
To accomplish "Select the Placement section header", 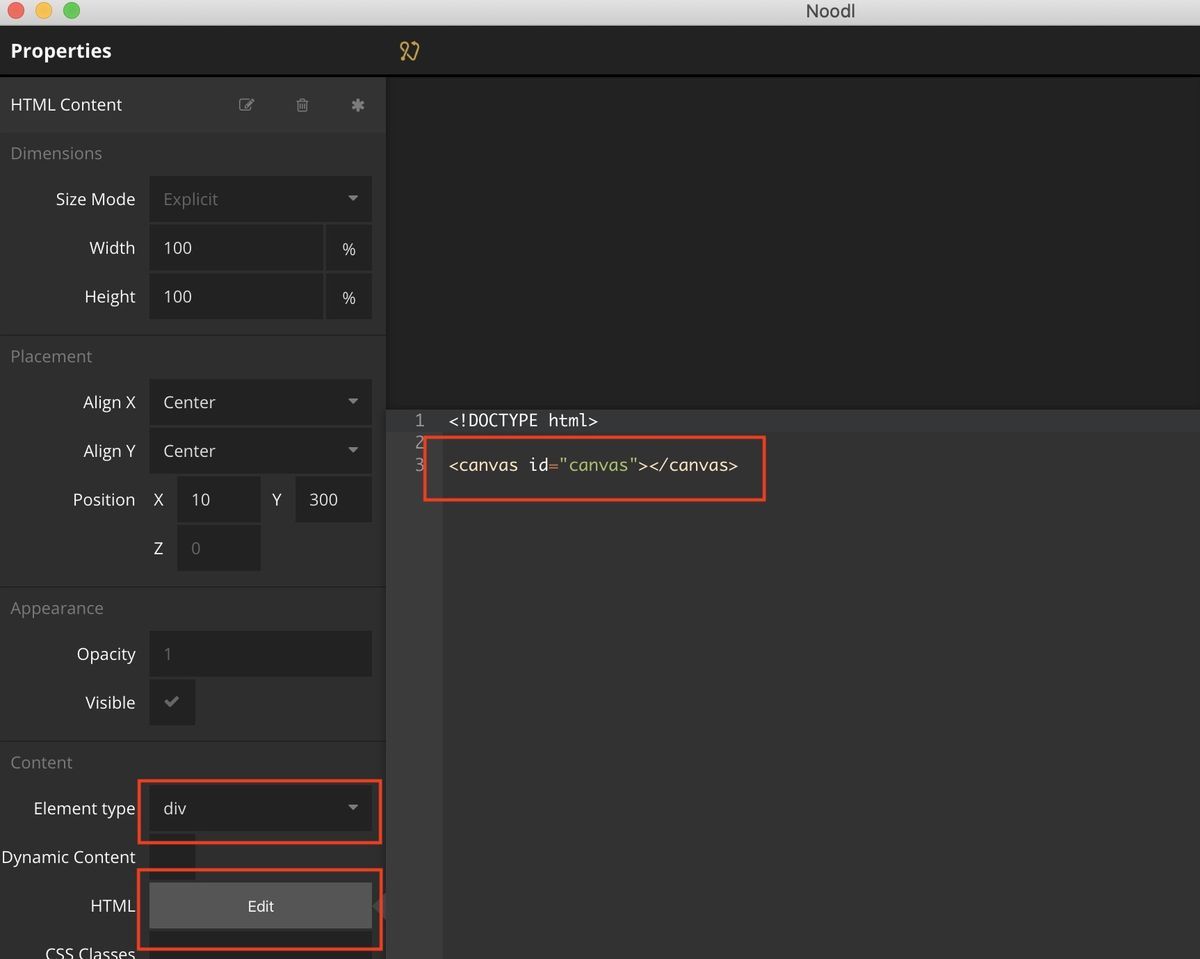I will point(51,356).
